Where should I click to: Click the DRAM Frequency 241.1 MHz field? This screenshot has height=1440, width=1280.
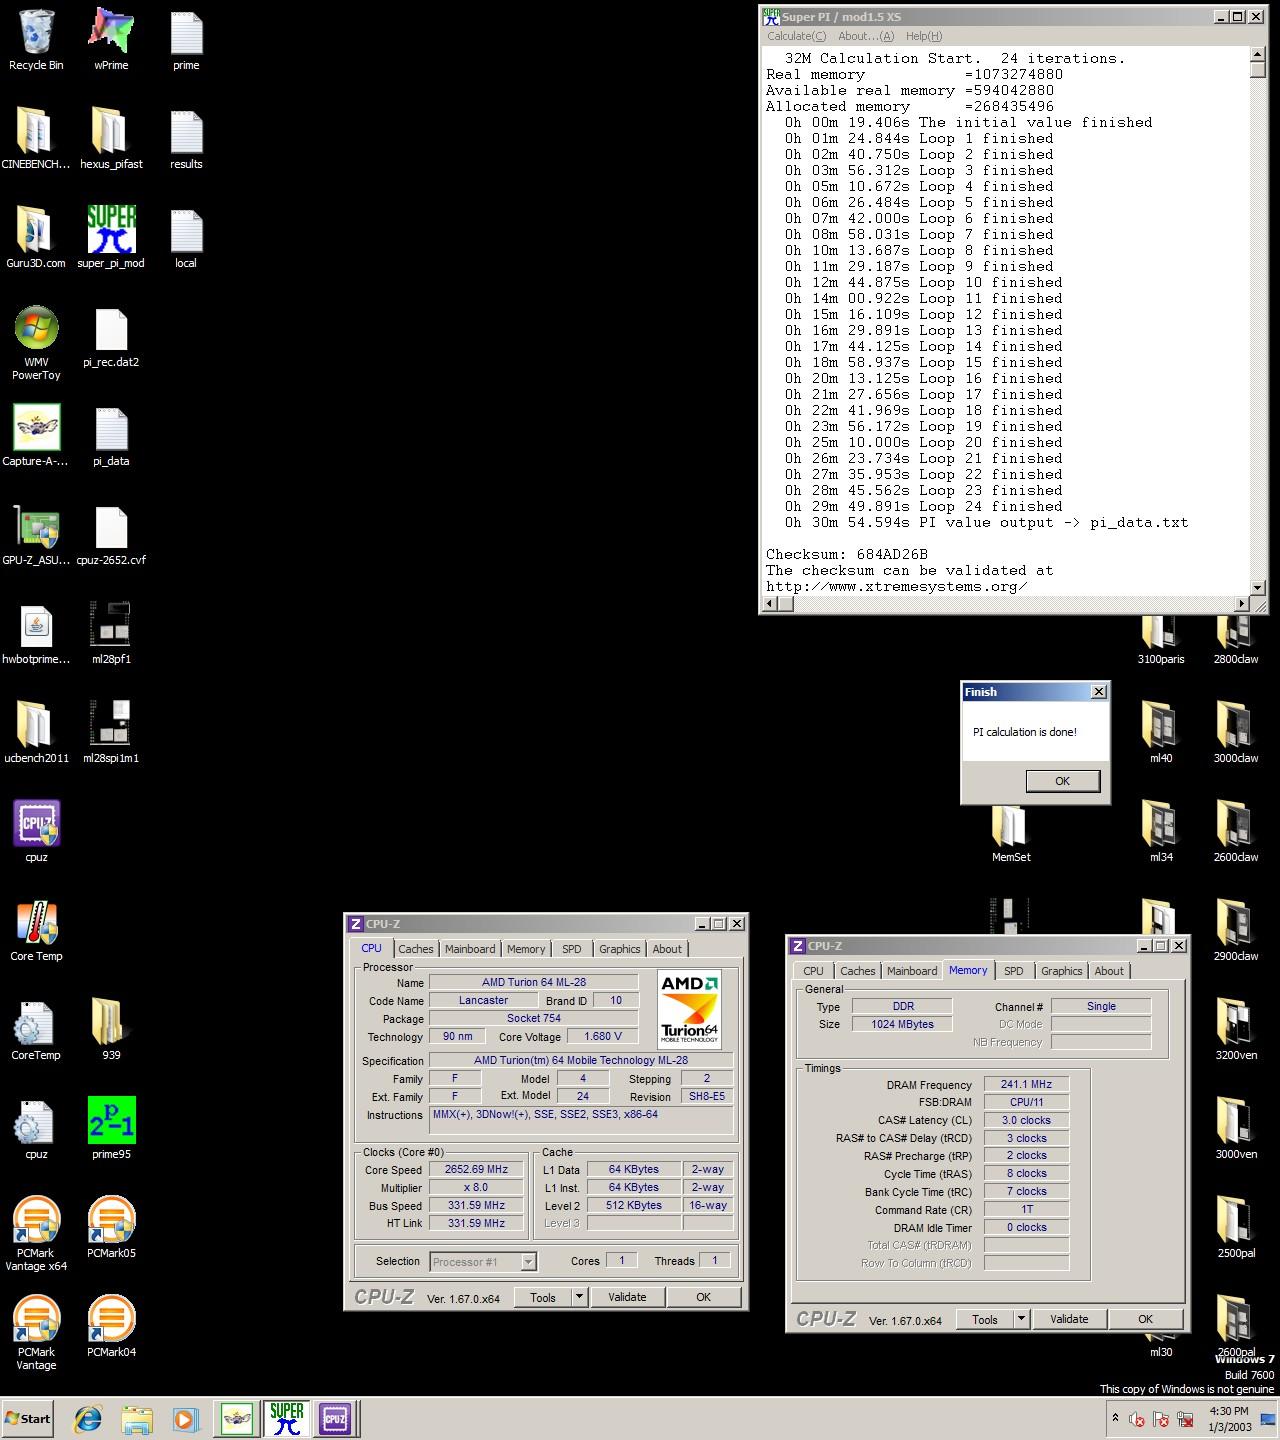pos(1026,1085)
